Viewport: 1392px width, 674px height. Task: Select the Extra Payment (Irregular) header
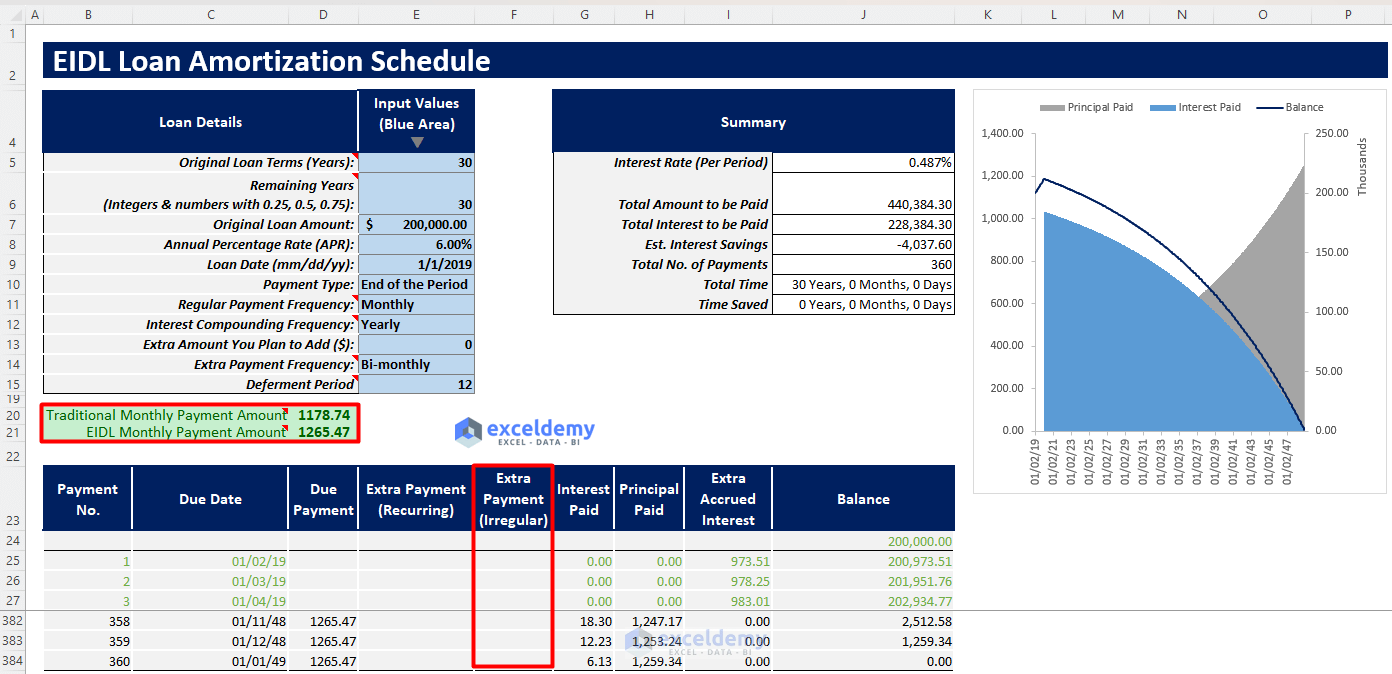tap(513, 499)
